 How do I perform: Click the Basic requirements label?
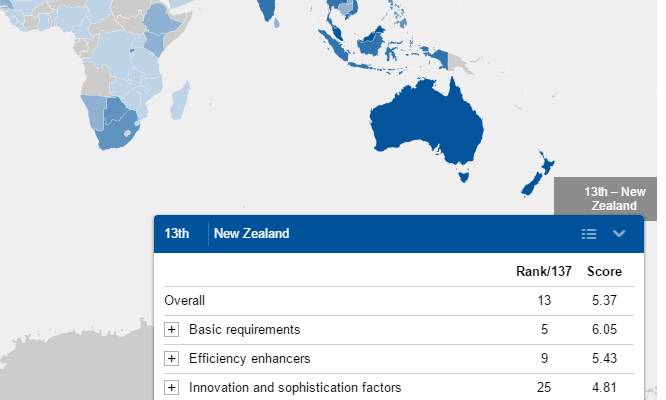[x=244, y=330]
